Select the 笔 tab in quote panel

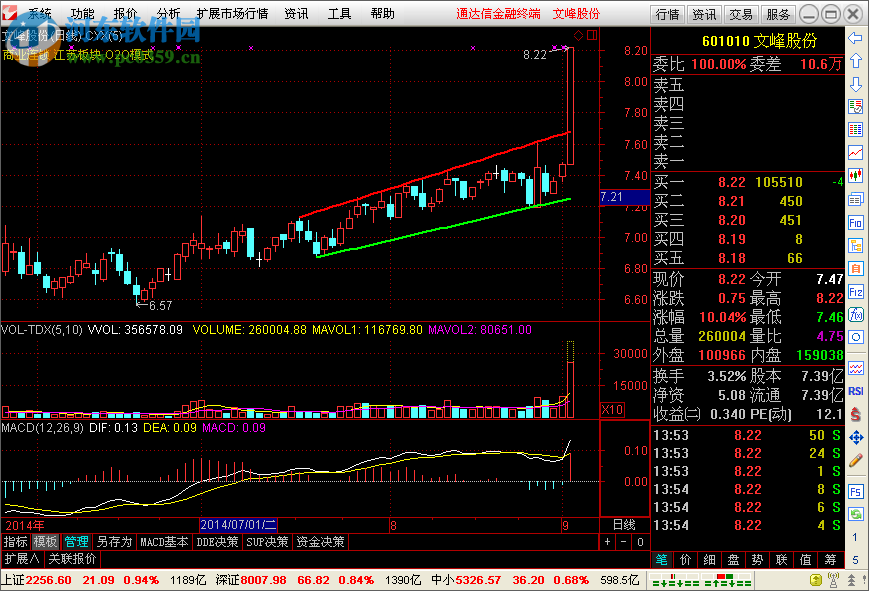coord(662,559)
